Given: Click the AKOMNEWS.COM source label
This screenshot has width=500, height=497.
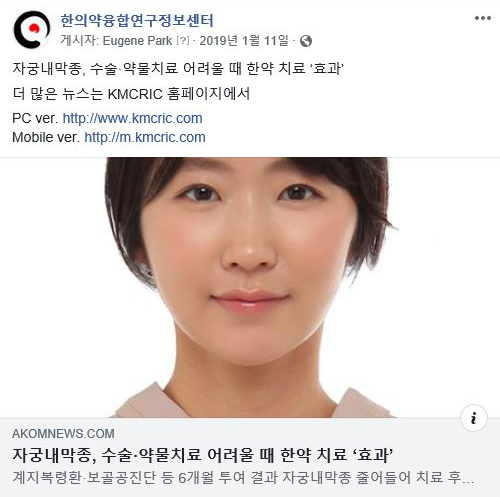Looking at the screenshot, I should 63,434.
